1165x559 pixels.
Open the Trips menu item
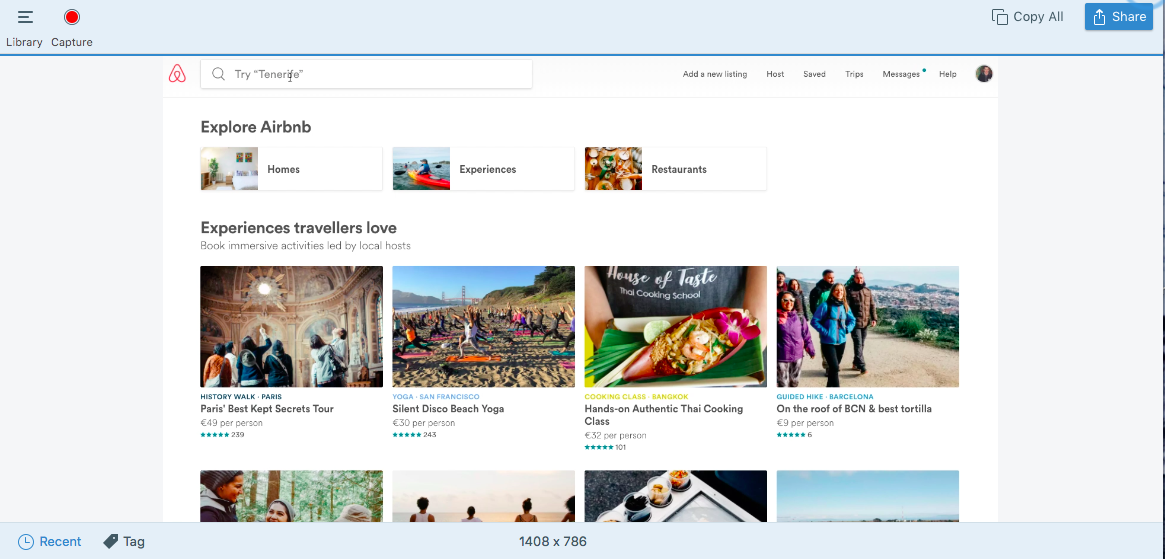click(x=854, y=74)
